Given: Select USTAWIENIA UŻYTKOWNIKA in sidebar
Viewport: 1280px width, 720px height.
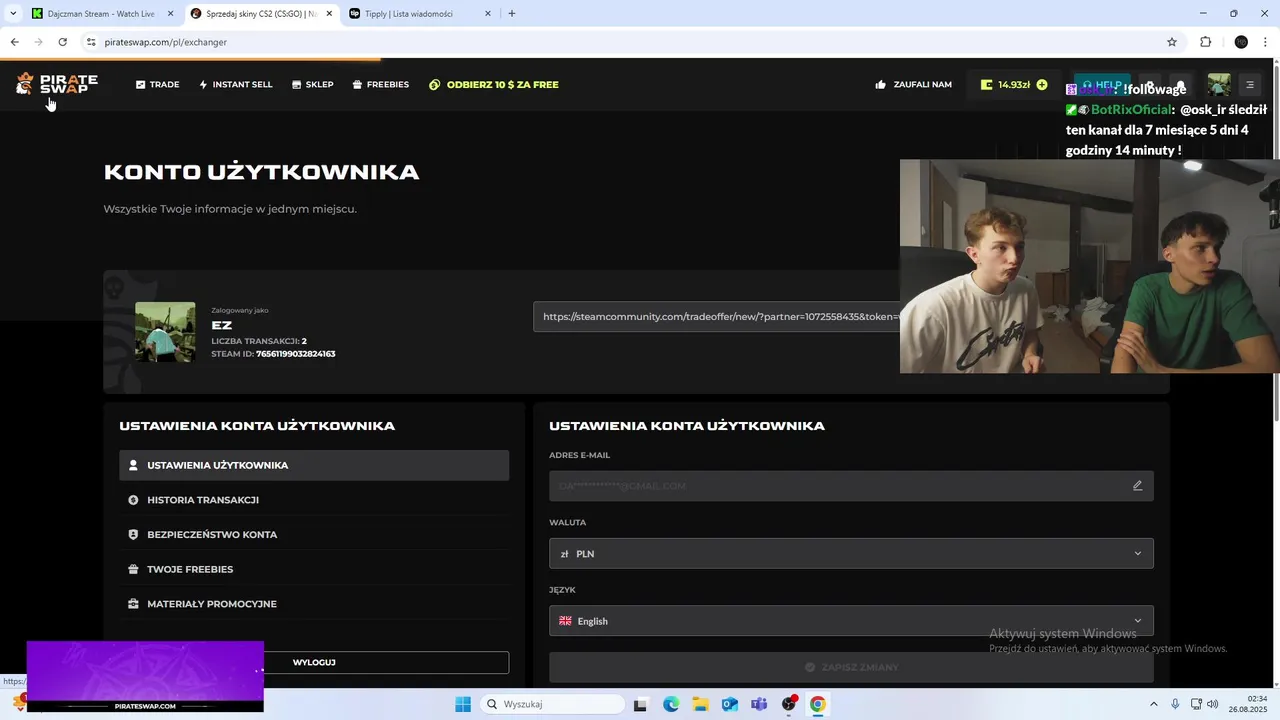Looking at the screenshot, I should point(314,465).
